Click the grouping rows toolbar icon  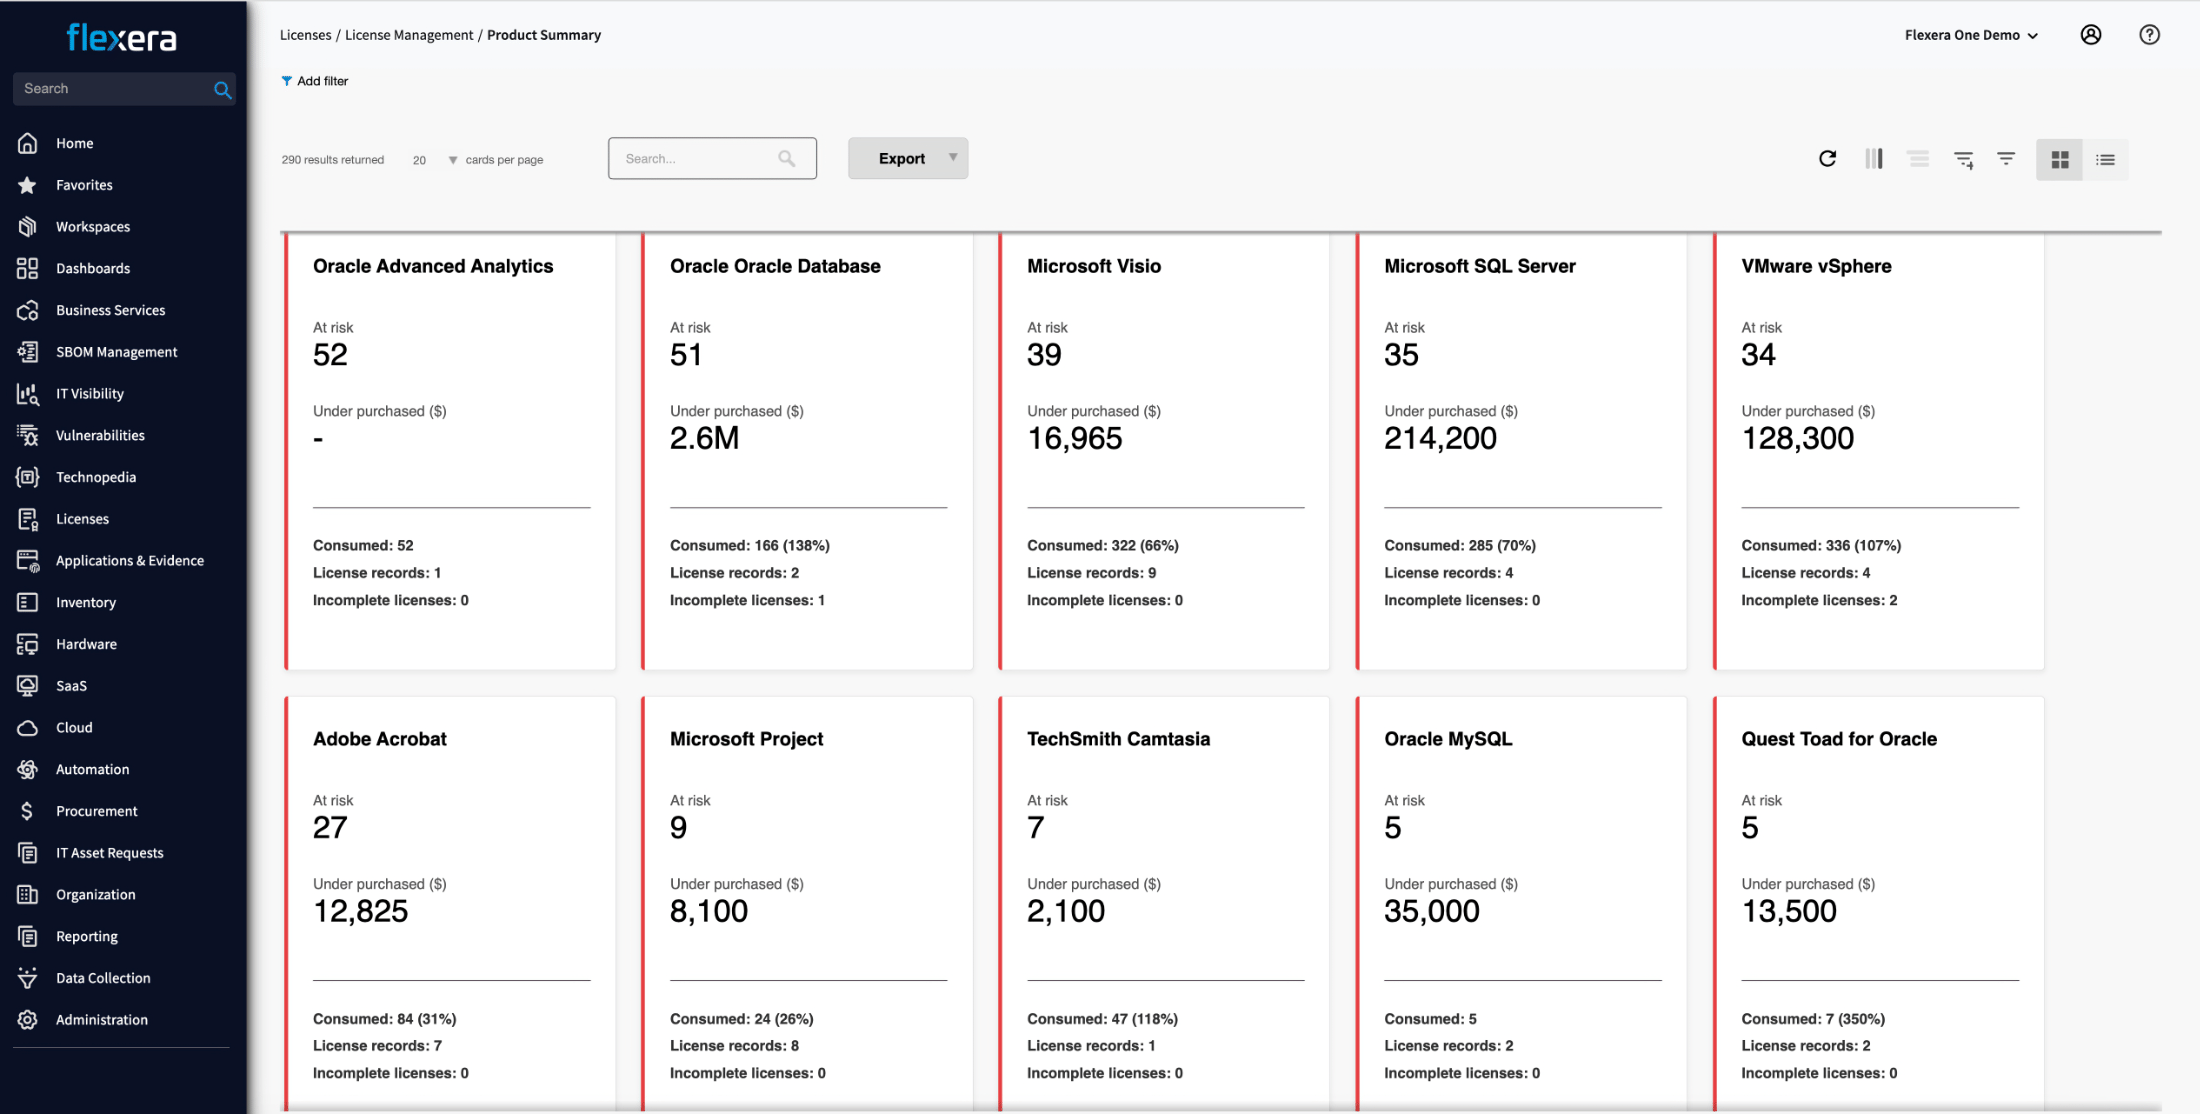click(1918, 159)
